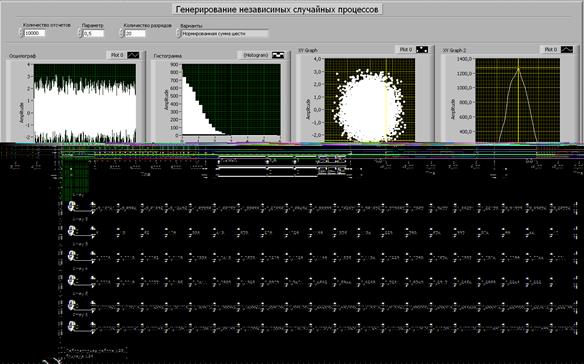
Task: Click the Варианты ring selector arrows
Action: pyautogui.click(x=178, y=34)
